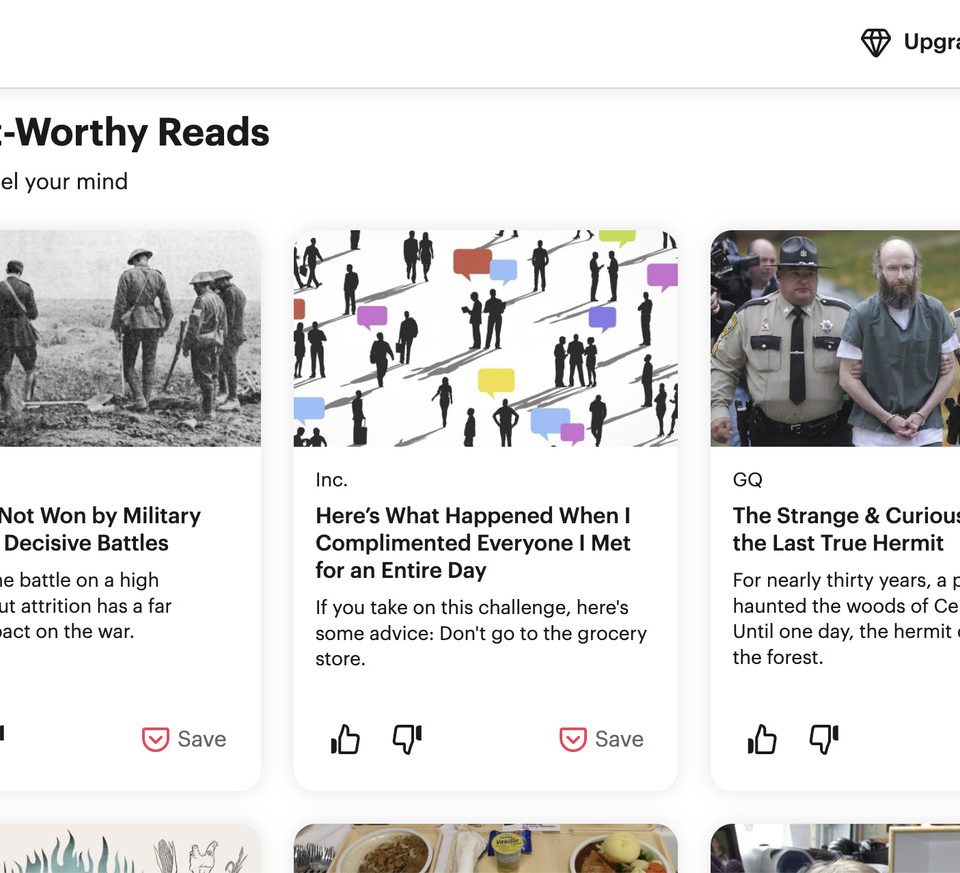Click the Inc. publisher label
Screen dimensions: 960x873
pyautogui.click(x=331, y=480)
